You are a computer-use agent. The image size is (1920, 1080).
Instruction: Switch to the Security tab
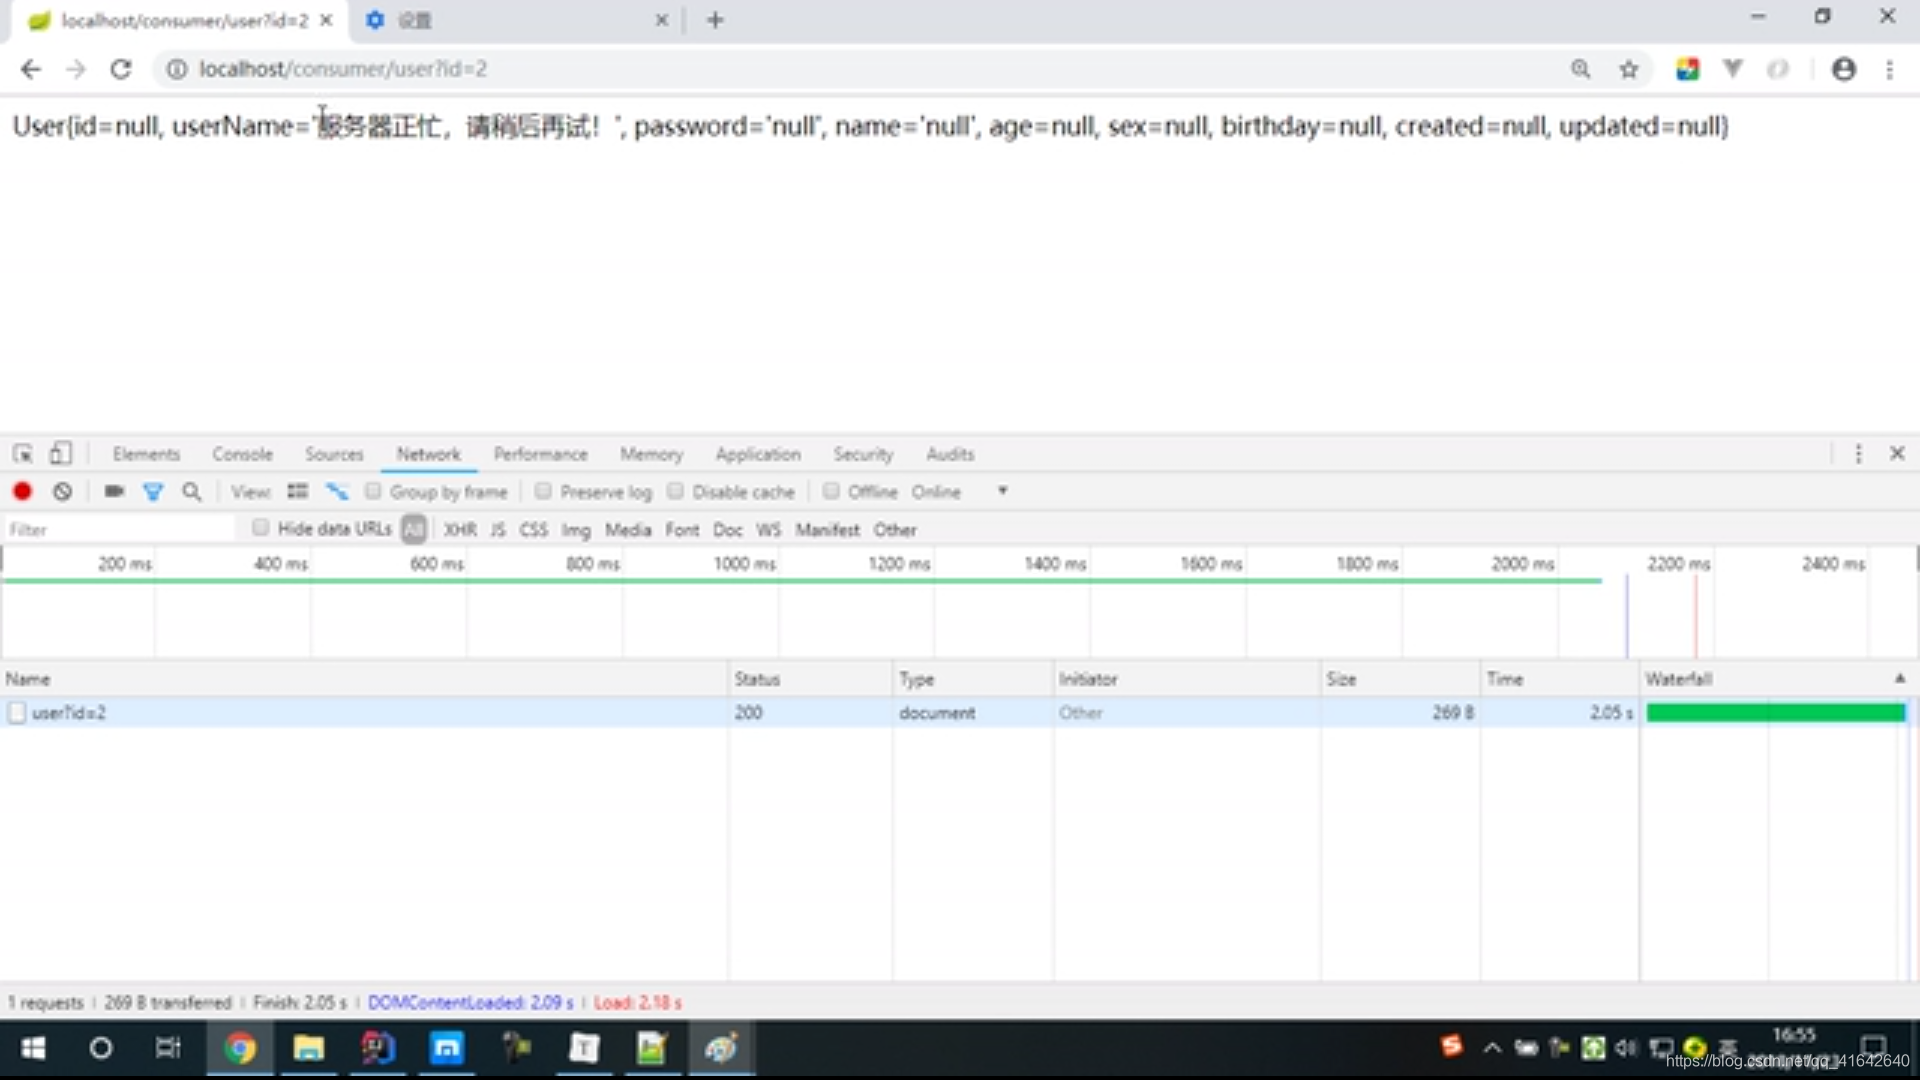point(863,454)
